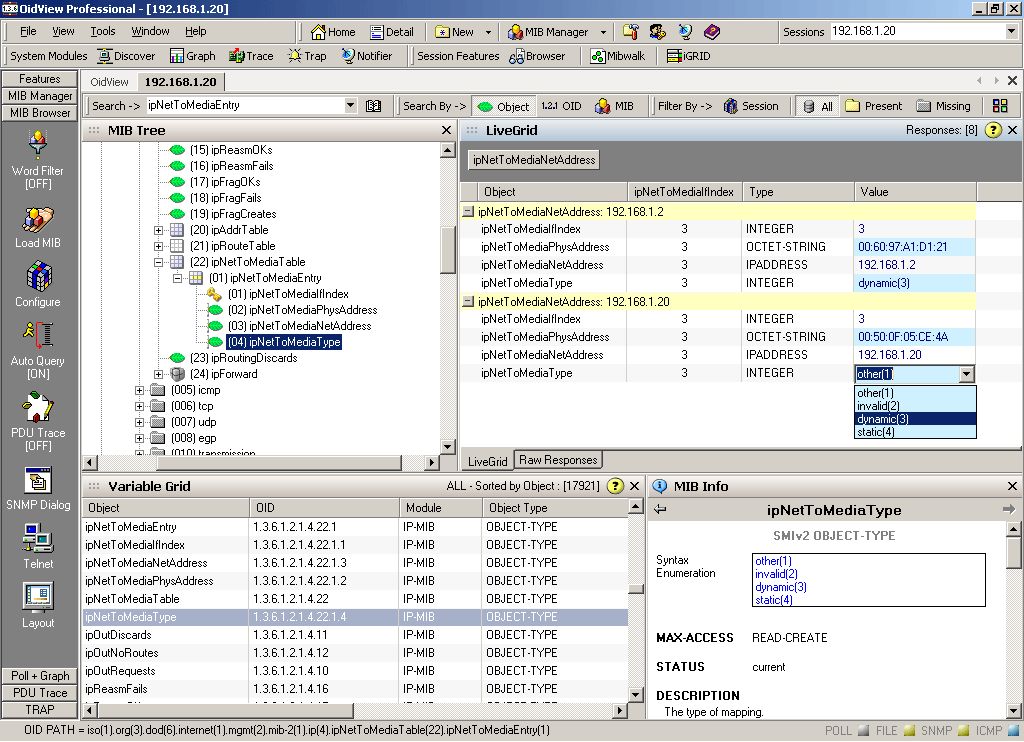Screen dimensions: 1024x742
Task: Collapse the ipNetToMediaTable tree node
Action: tap(159, 262)
